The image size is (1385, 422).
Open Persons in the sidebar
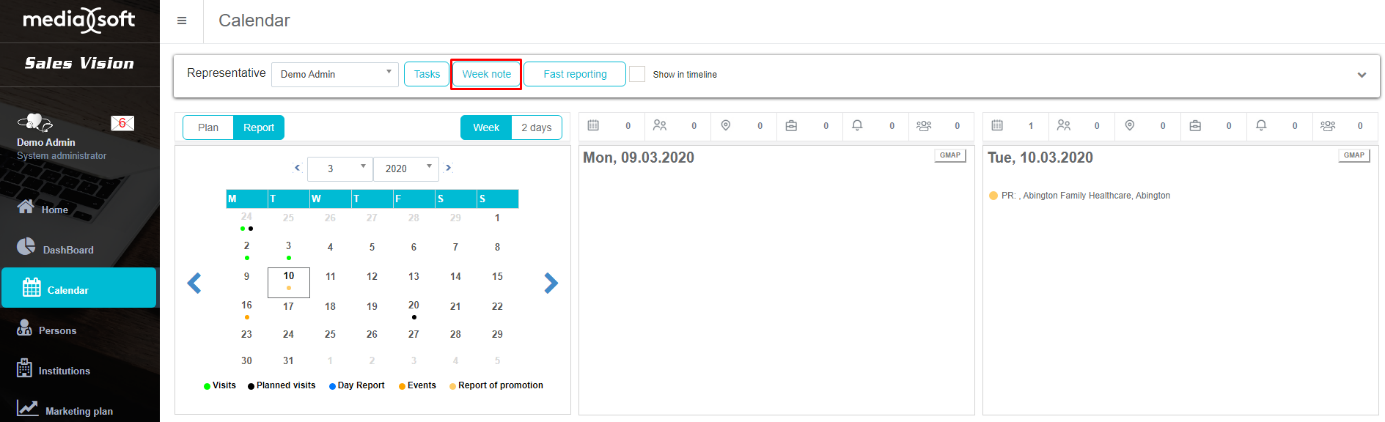pos(58,330)
